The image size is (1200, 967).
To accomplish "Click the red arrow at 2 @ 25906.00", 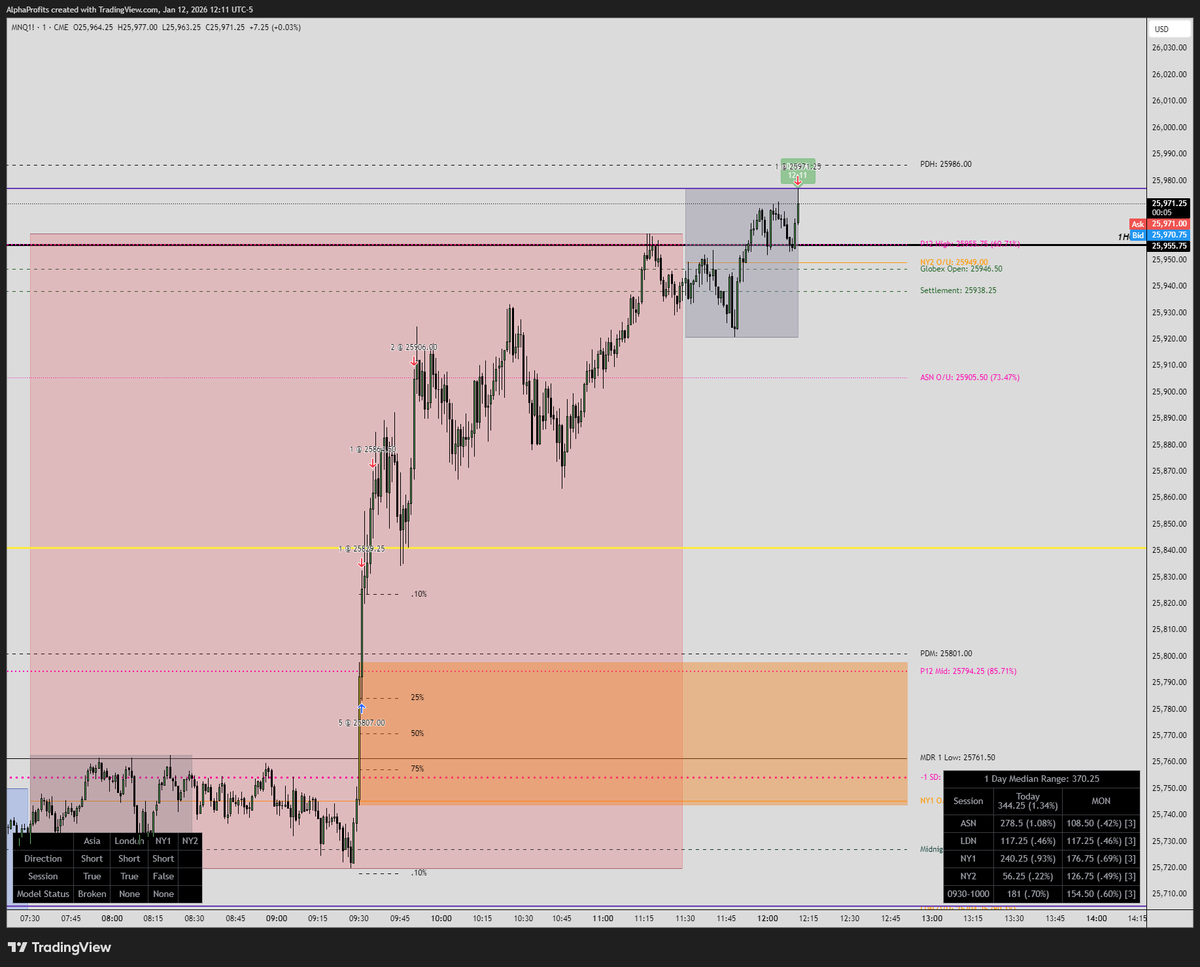I will click(414, 363).
